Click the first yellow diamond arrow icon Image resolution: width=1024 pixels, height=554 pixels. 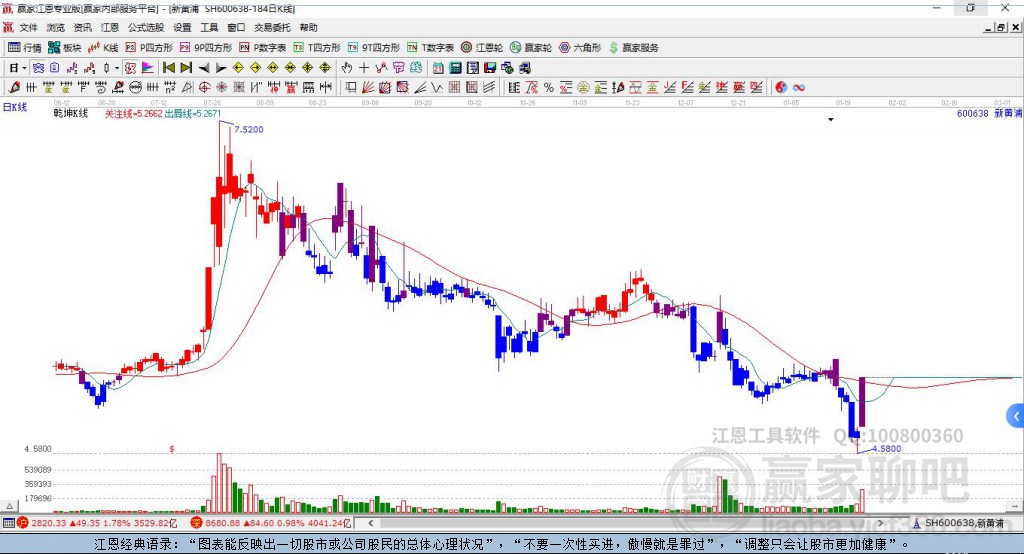click(238, 68)
